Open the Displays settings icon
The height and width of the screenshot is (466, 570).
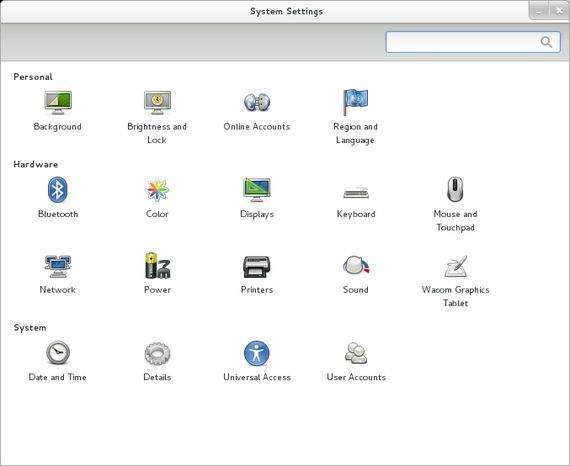(257, 190)
